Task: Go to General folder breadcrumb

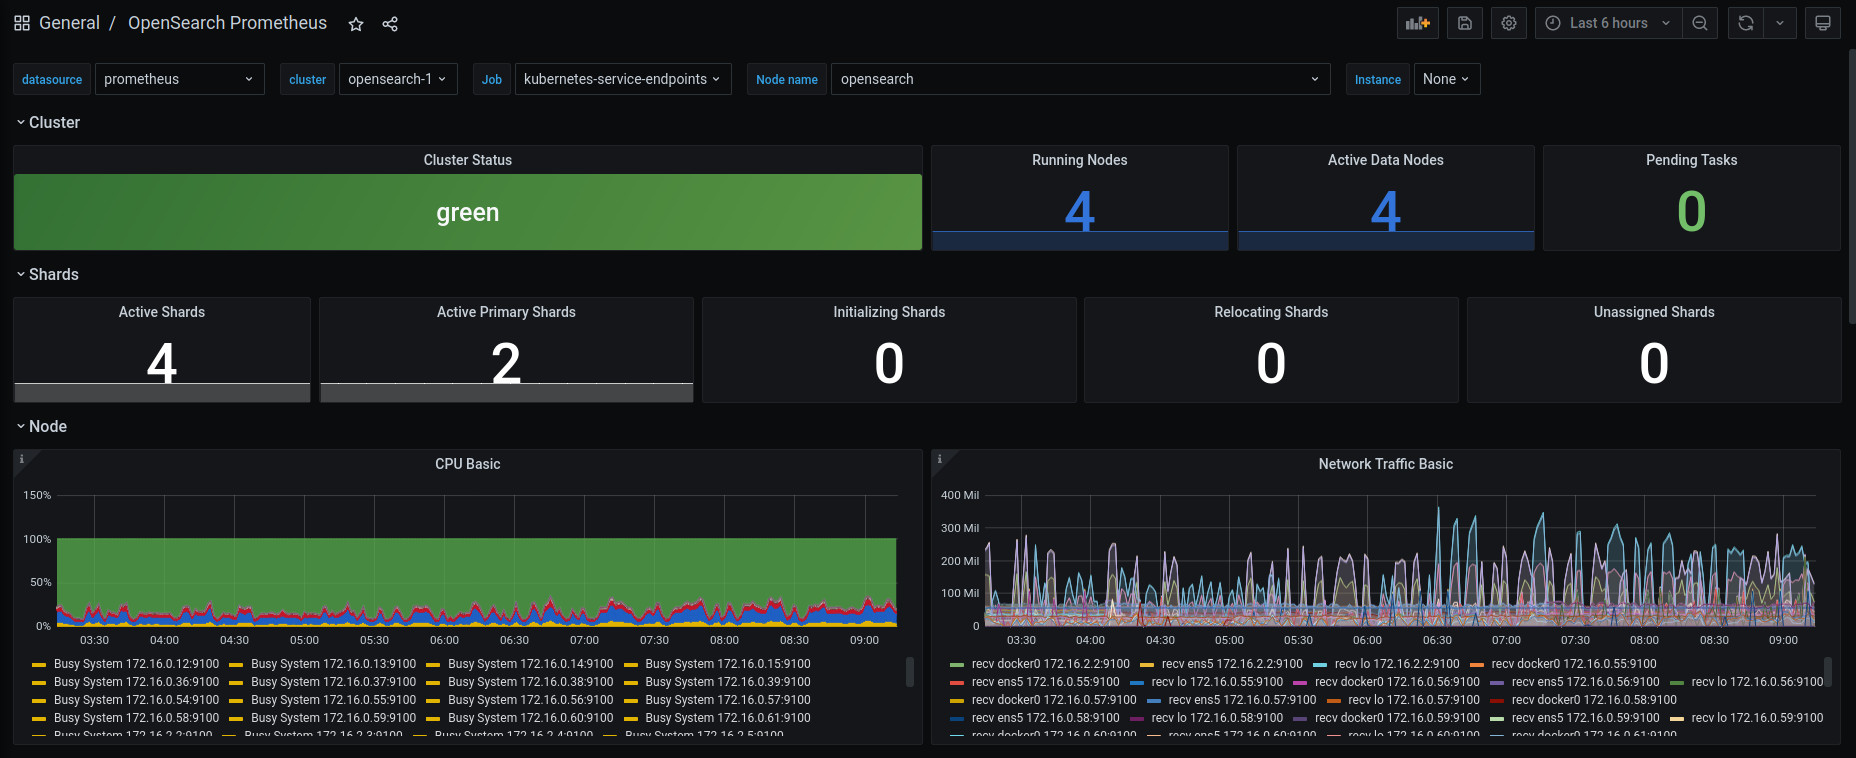Action: (69, 23)
